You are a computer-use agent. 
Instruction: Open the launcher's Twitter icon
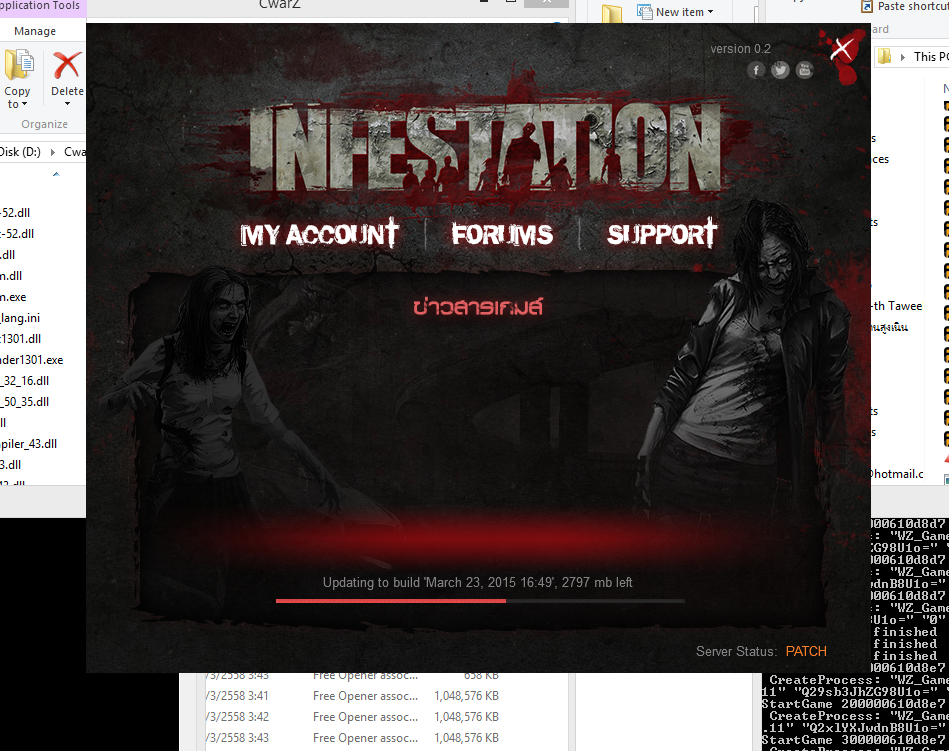tap(780, 70)
